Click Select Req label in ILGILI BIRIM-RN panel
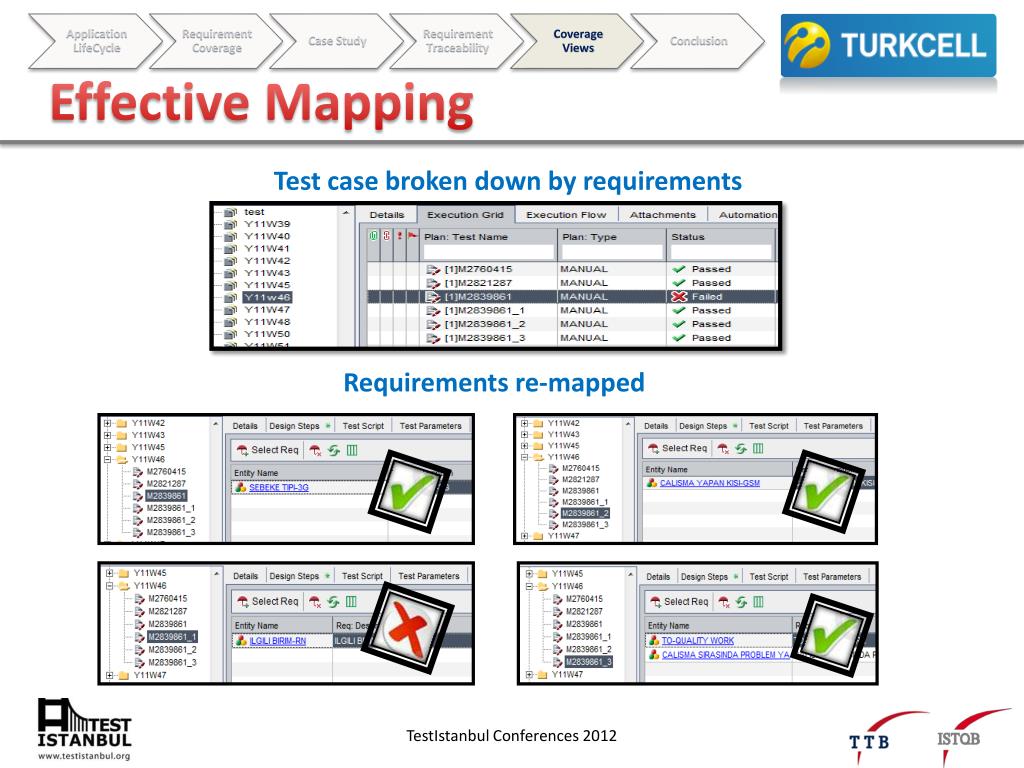The width and height of the screenshot is (1024, 768). 275,601
